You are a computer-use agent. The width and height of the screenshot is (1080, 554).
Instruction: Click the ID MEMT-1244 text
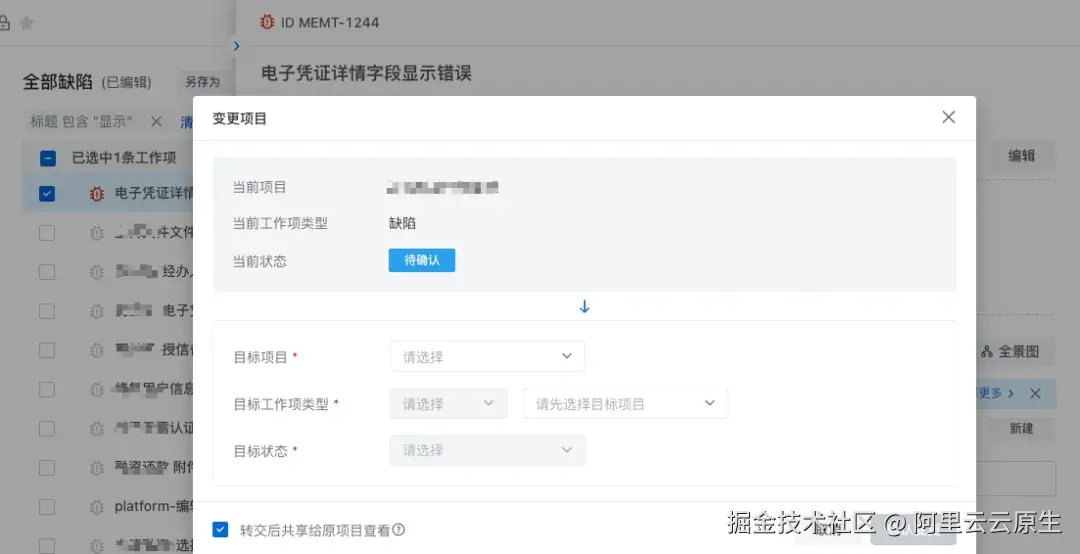pos(330,22)
